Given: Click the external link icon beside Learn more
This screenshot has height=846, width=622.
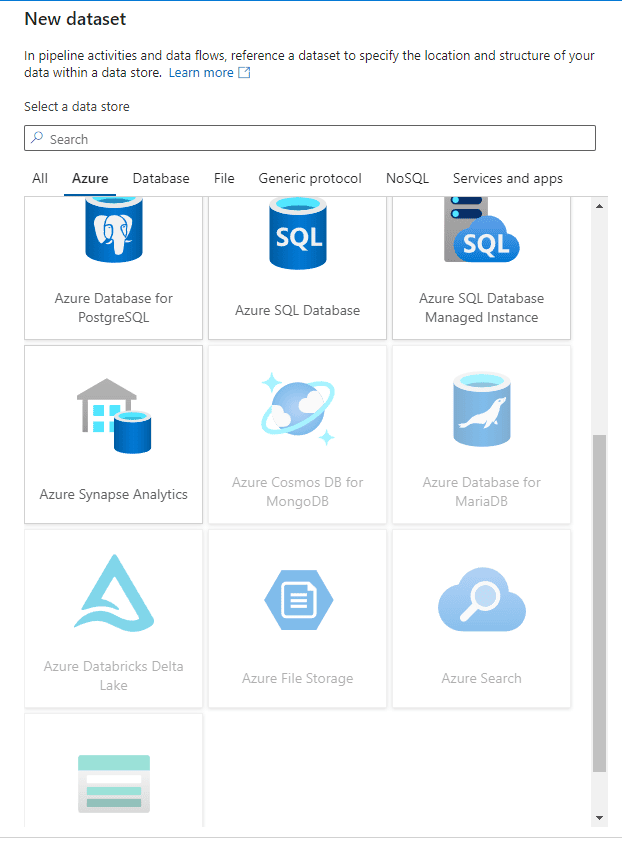Looking at the screenshot, I should 244,72.
